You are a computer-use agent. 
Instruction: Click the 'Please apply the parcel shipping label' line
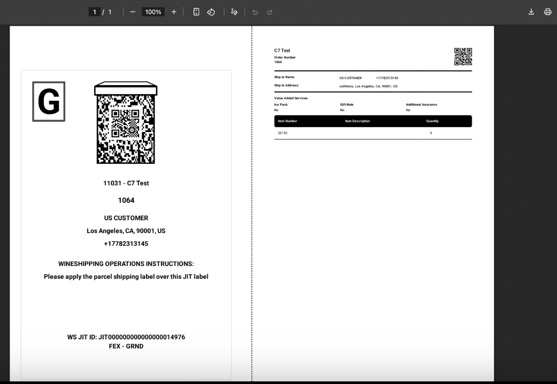pyautogui.click(x=126, y=276)
